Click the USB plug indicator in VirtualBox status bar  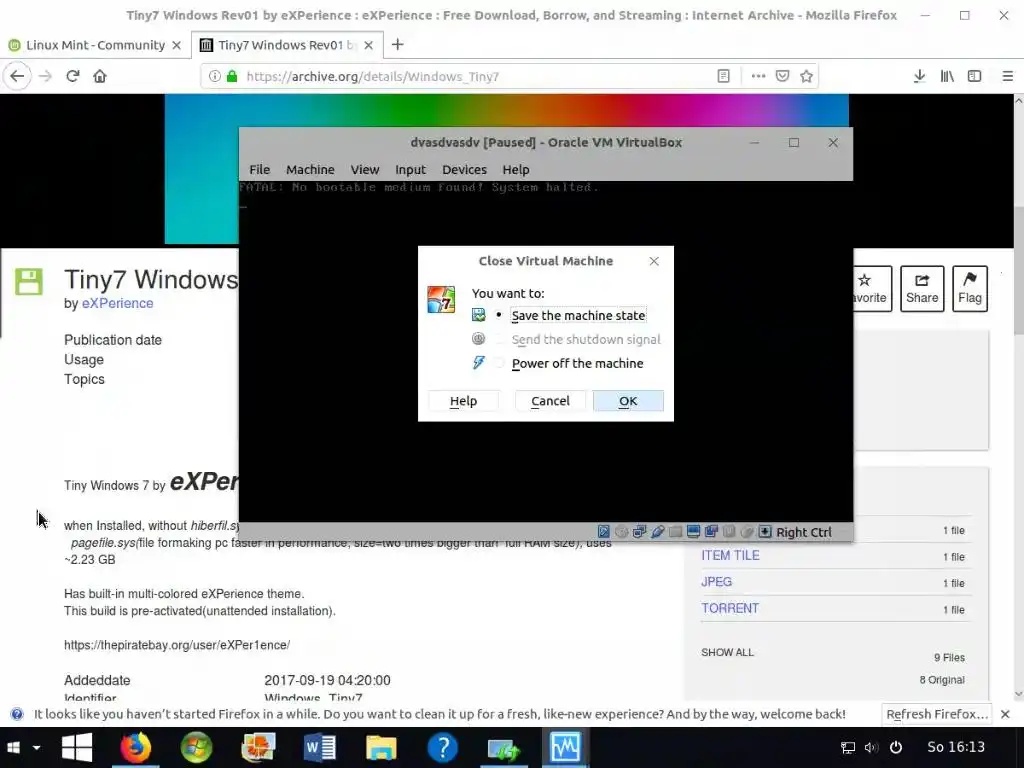point(658,532)
